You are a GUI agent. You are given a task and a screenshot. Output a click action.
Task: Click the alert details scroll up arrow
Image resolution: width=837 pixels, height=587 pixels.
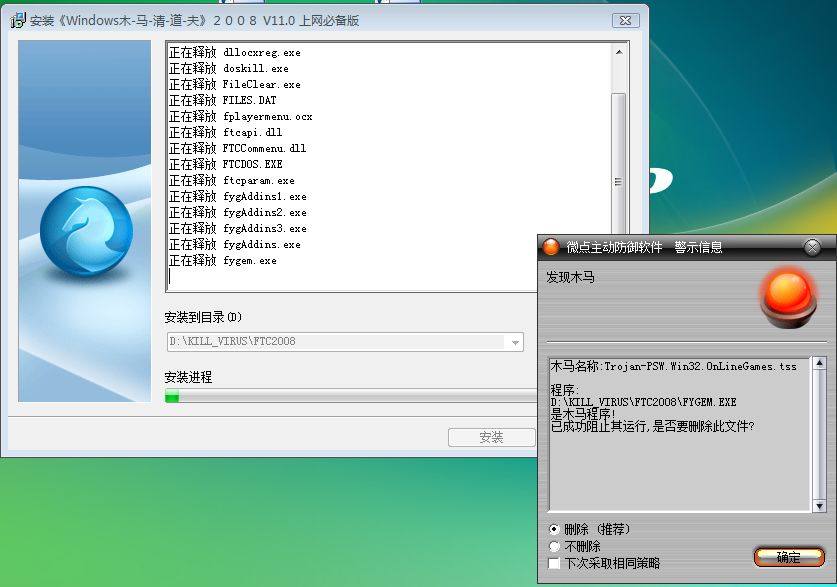click(x=819, y=363)
